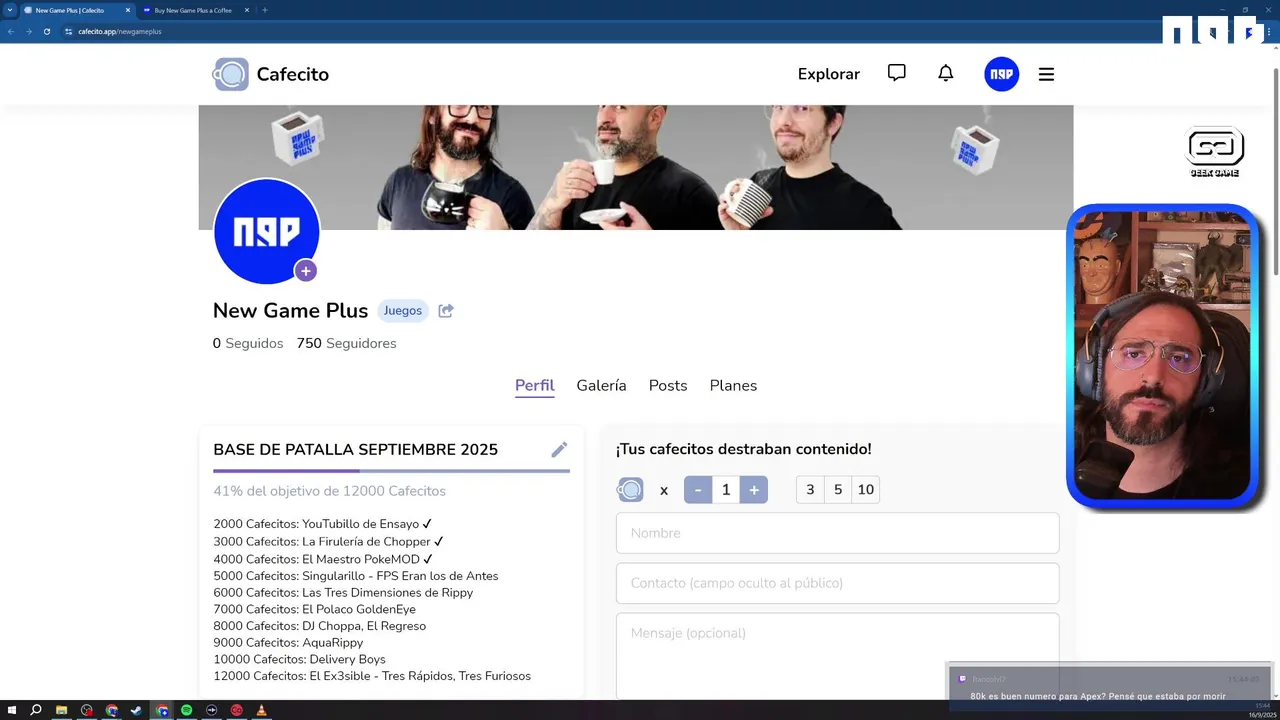
Task: Go back in browser history
Action: [x=11, y=31]
